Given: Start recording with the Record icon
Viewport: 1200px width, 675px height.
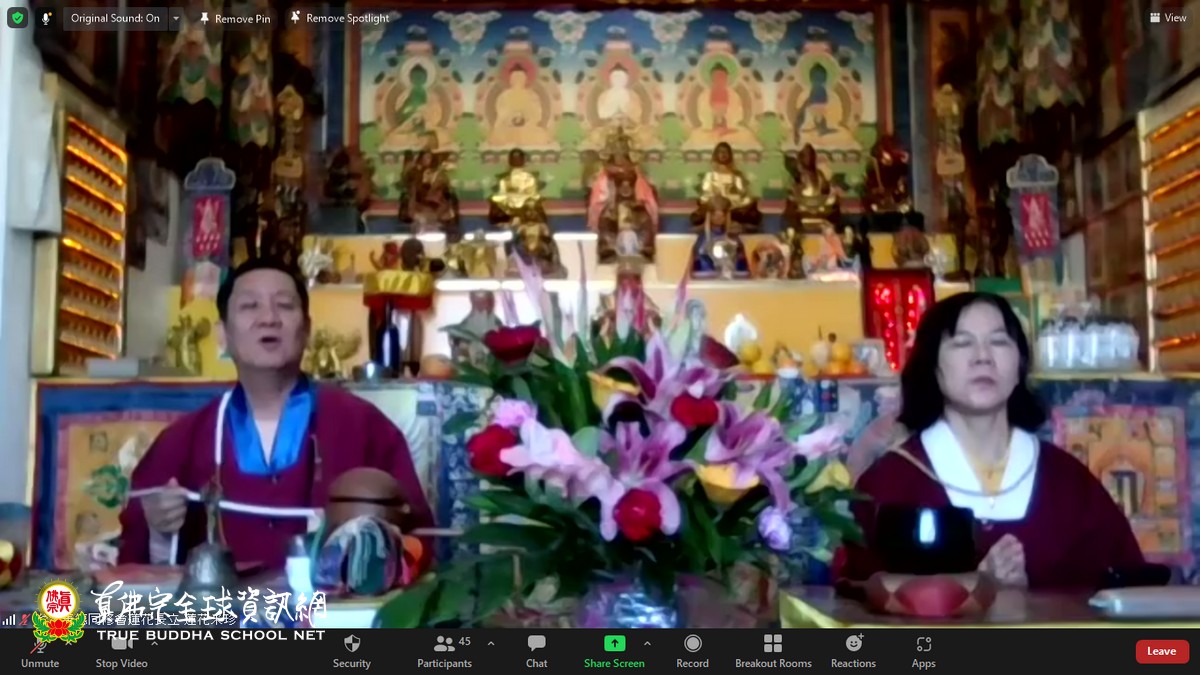Looking at the screenshot, I should [x=692, y=644].
